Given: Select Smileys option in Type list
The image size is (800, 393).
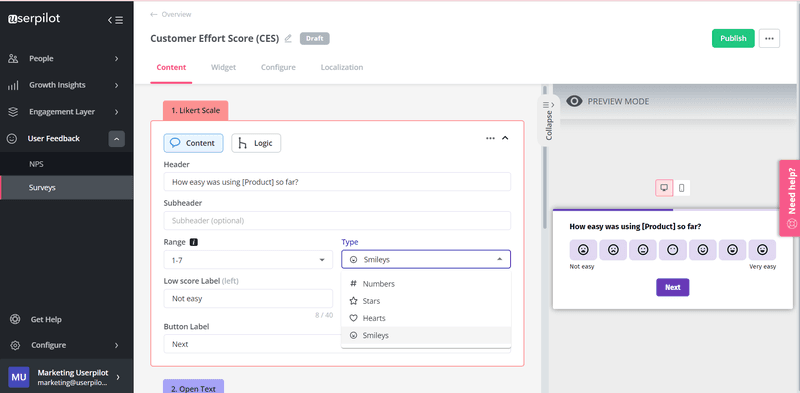Looking at the screenshot, I should (426, 335).
